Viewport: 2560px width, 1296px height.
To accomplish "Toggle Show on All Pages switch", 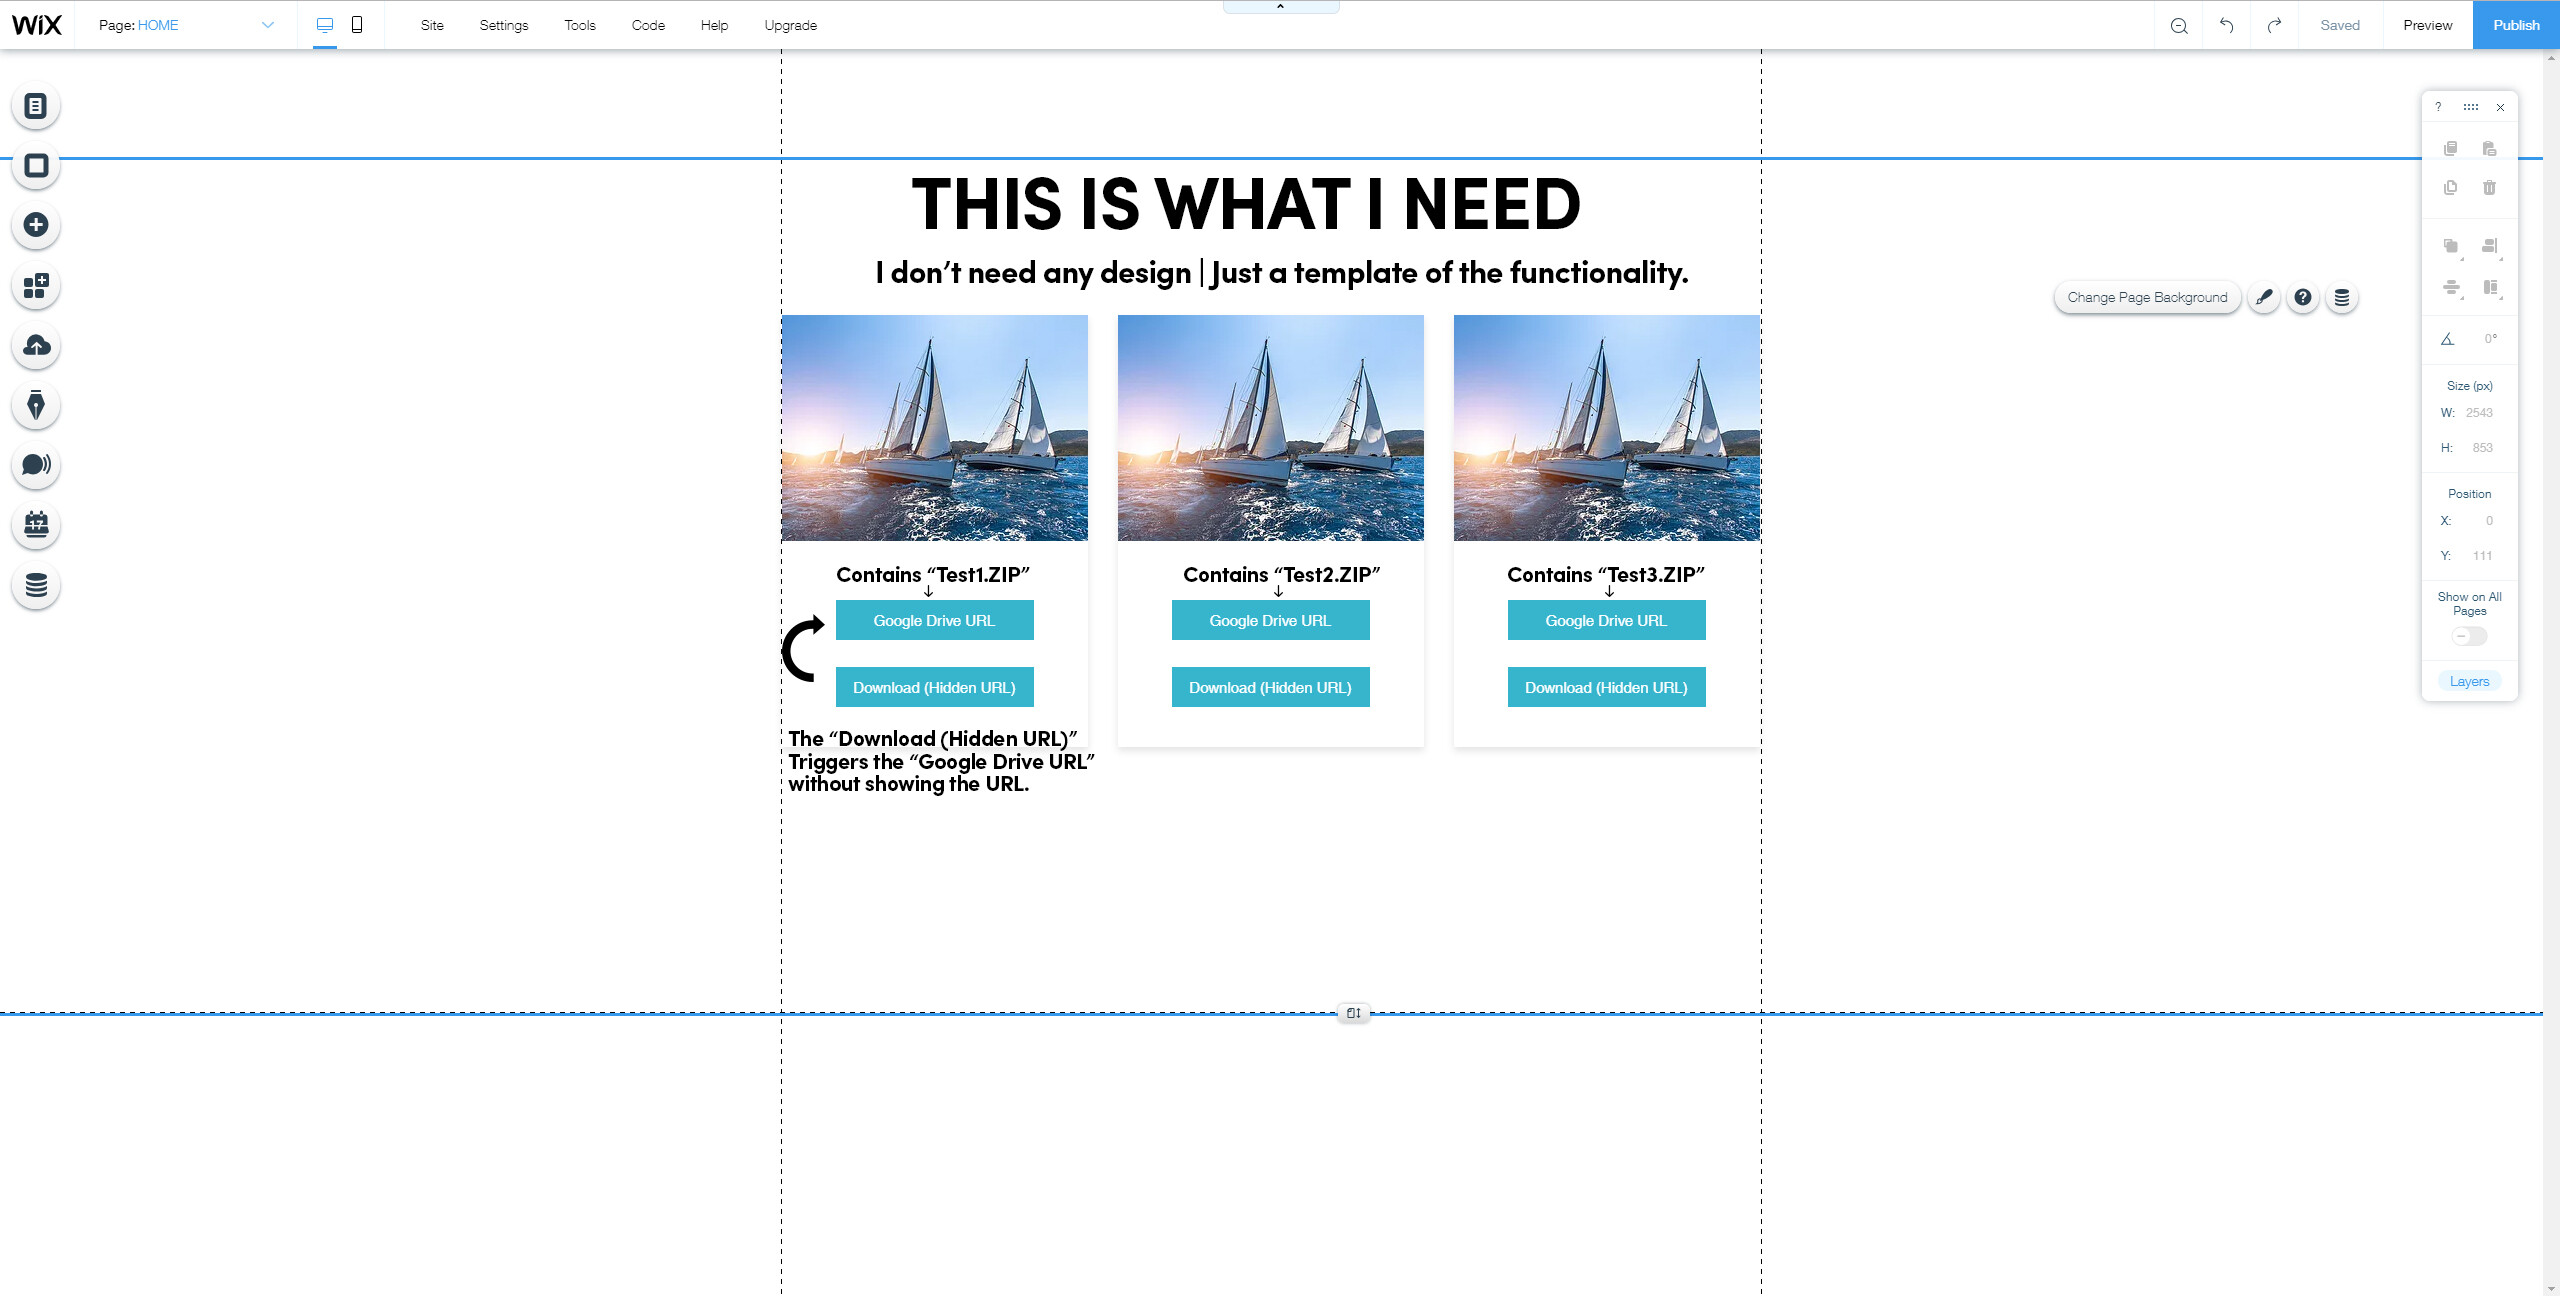I will [x=2469, y=636].
